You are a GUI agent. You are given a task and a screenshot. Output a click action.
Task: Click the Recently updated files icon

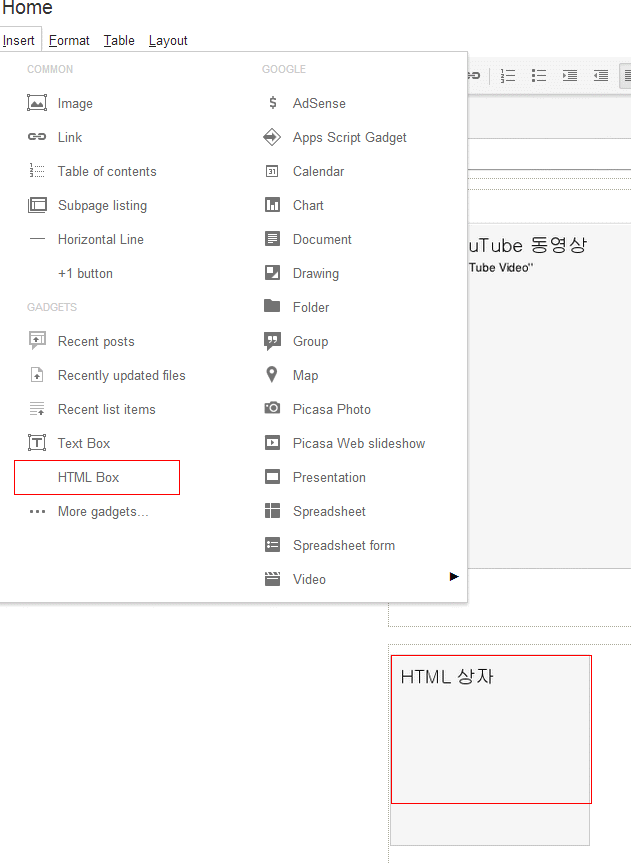37,375
